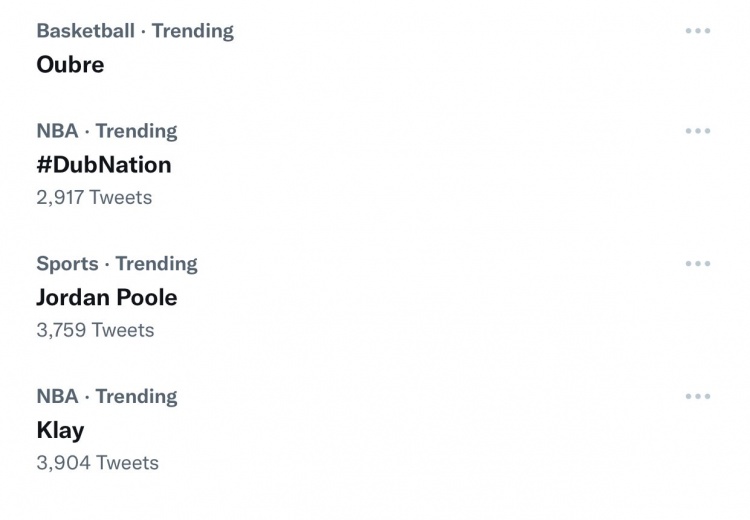Image resolution: width=750 pixels, height=520 pixels.
Task: Click the word Tweets under Klay
Action: pyautogui.click(x=127, y=463)
